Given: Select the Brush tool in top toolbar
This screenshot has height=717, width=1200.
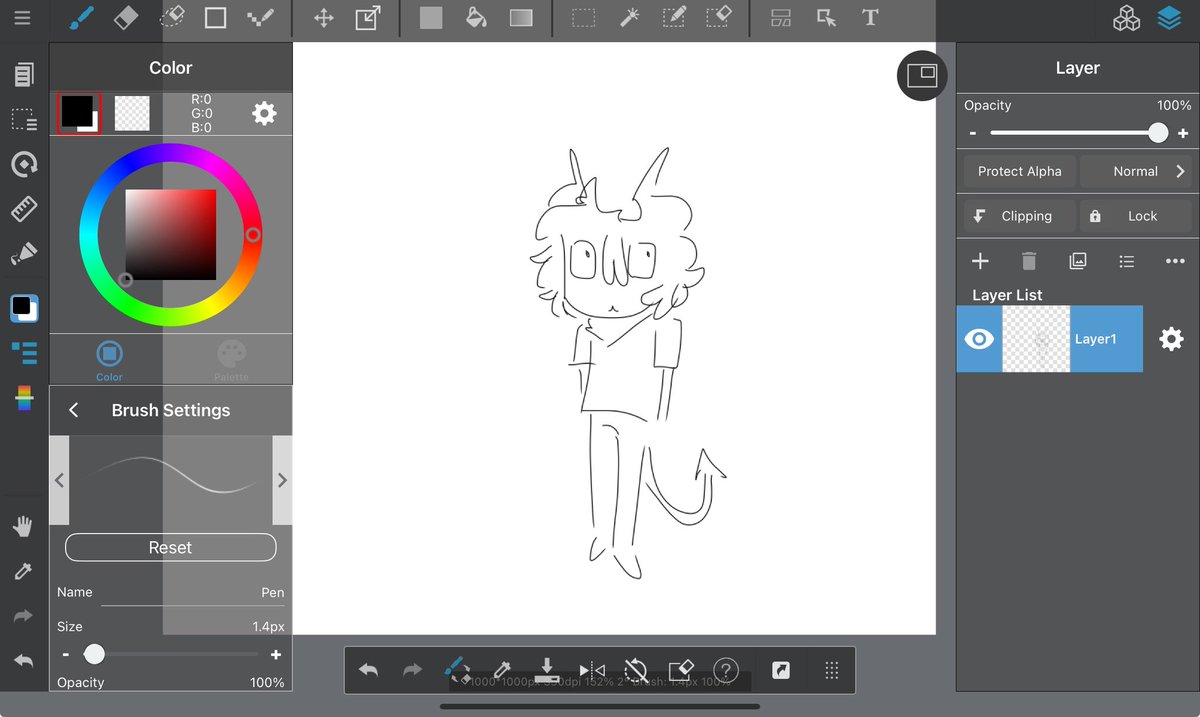Looking at the screenshot, I should pyautogui.click(x=81, y=17).
